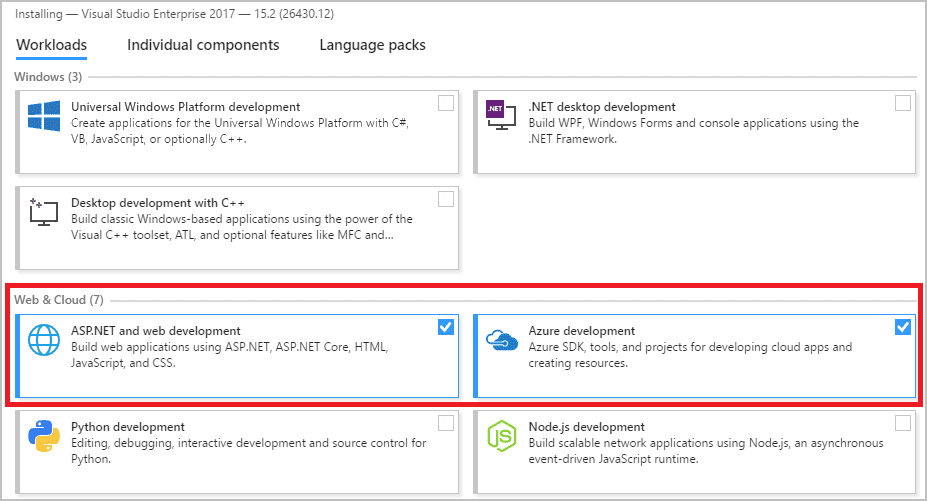The height and width of the screenshot is (501, 927).
Task: Click the Python development logo icon
Action: [x=44, y=437]
